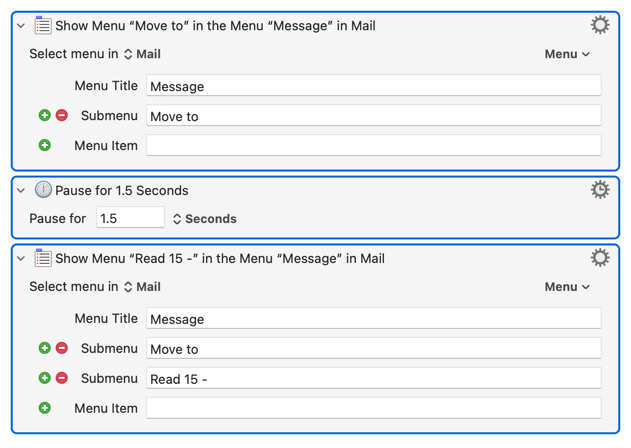This screenshot has width=631, height=448.
Task: Open Menu popup in first action
Action: point(567,54)
